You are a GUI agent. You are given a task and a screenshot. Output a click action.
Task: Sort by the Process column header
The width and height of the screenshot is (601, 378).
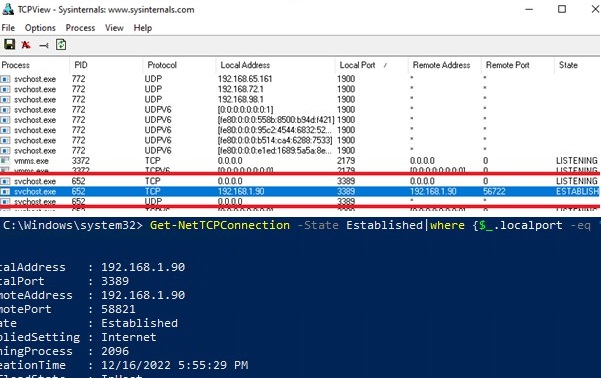(x=34, y=65)
